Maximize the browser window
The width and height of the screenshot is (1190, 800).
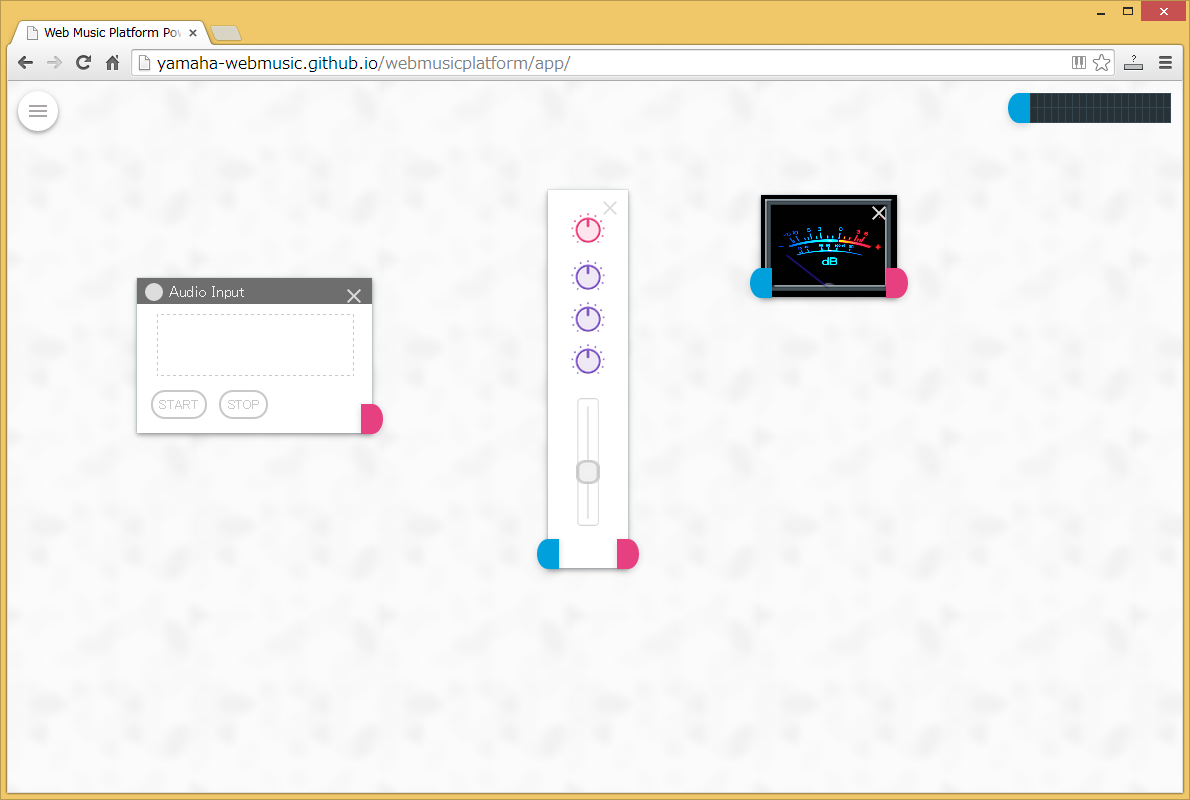[1128, 11]
